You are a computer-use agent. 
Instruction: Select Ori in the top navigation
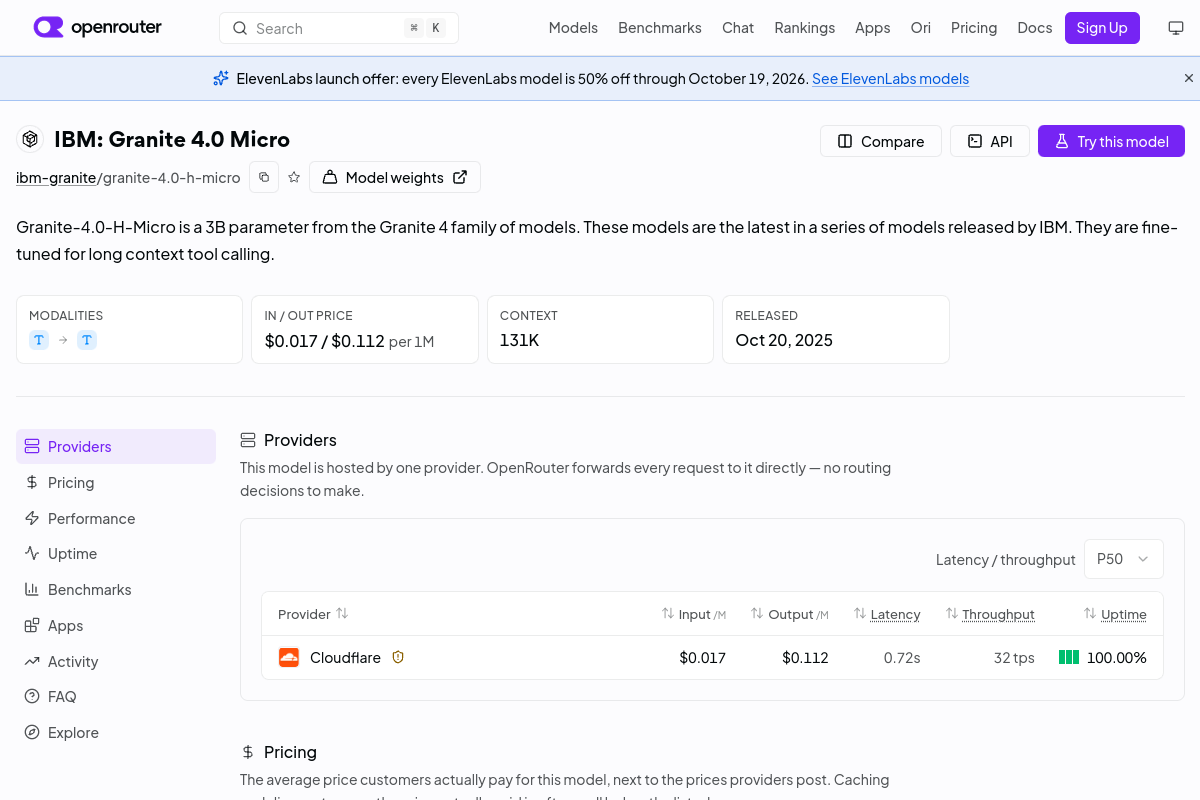[921, 28]
